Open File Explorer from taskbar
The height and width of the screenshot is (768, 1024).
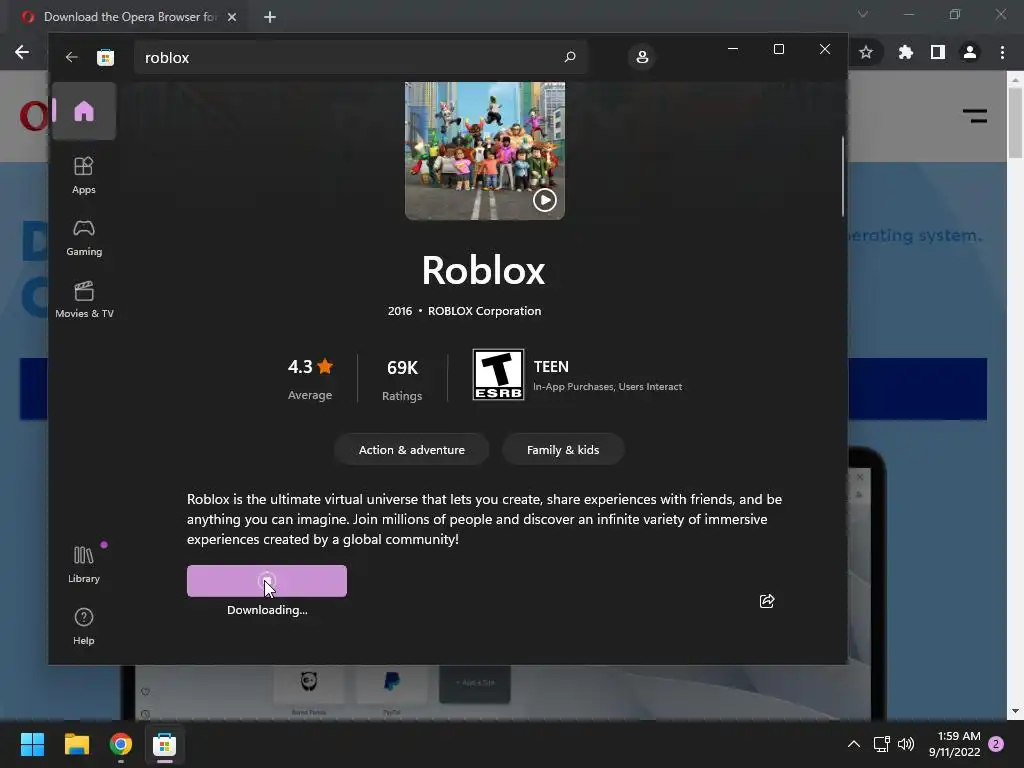pyautogui.click(x=76, y=744)
